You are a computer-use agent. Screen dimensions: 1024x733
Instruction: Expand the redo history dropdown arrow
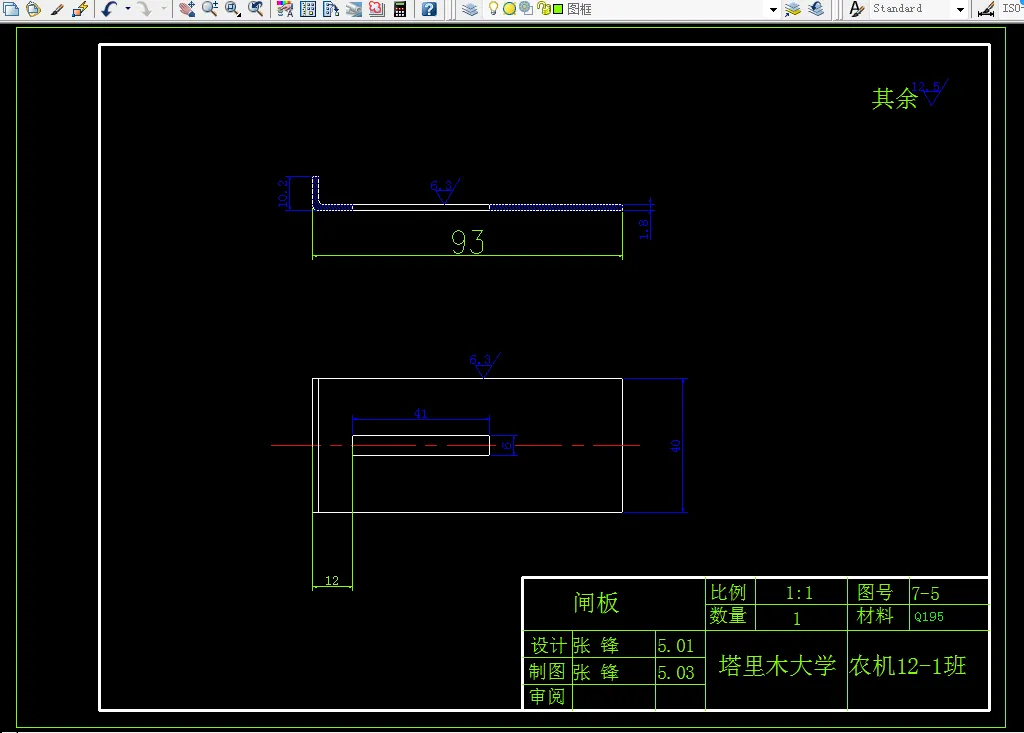[163, 9]
